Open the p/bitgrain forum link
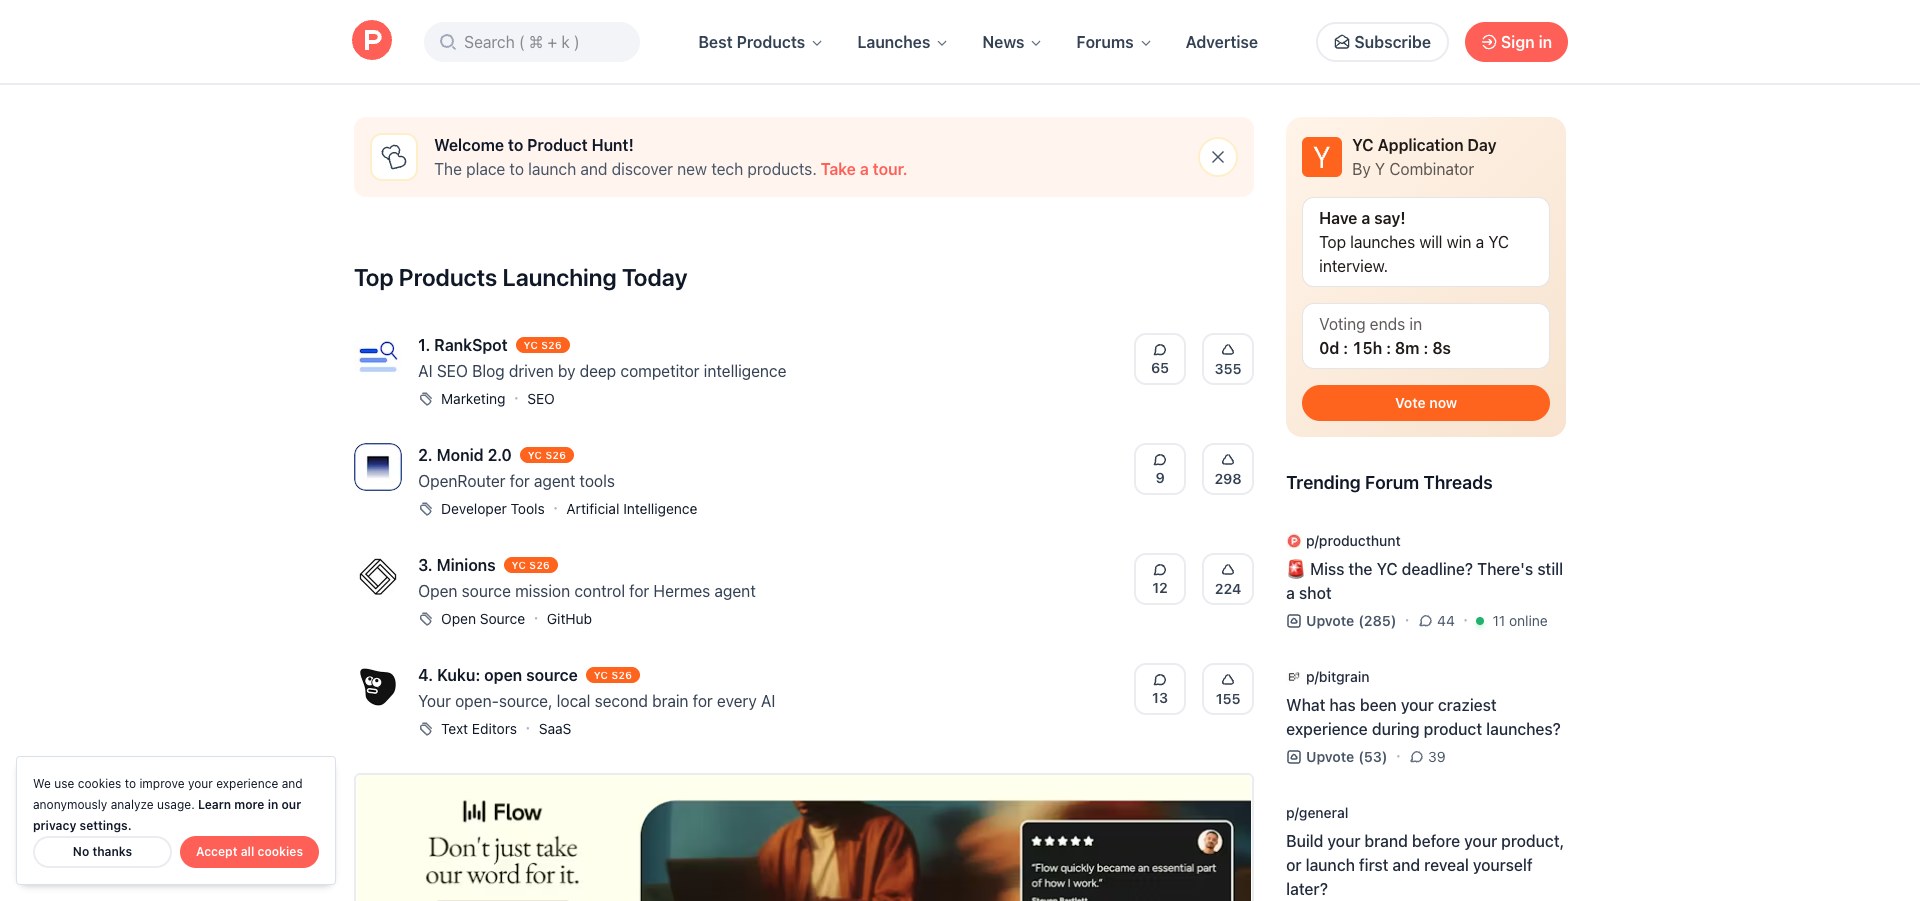Screen dimensions: 1920x901 click(x=1337, y=677)
